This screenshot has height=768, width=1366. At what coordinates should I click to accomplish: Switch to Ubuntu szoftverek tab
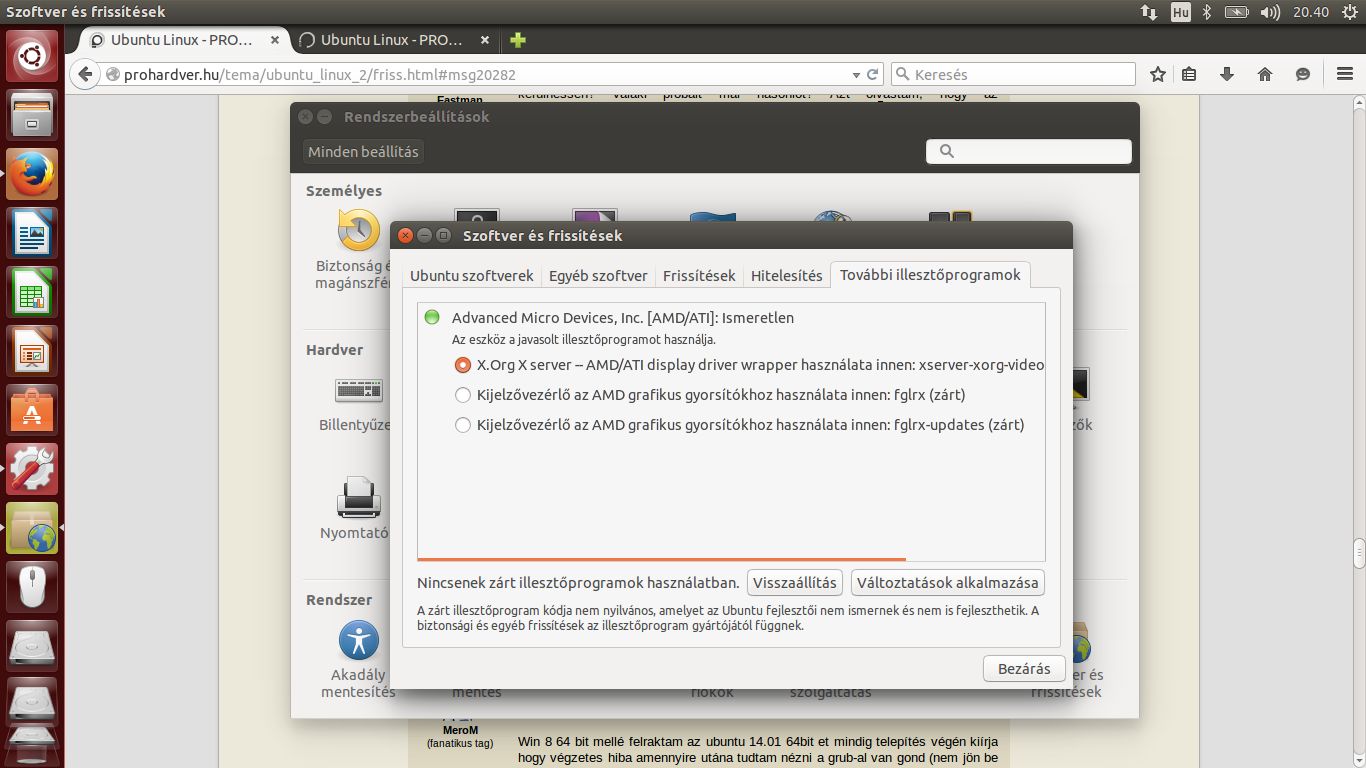471,276
